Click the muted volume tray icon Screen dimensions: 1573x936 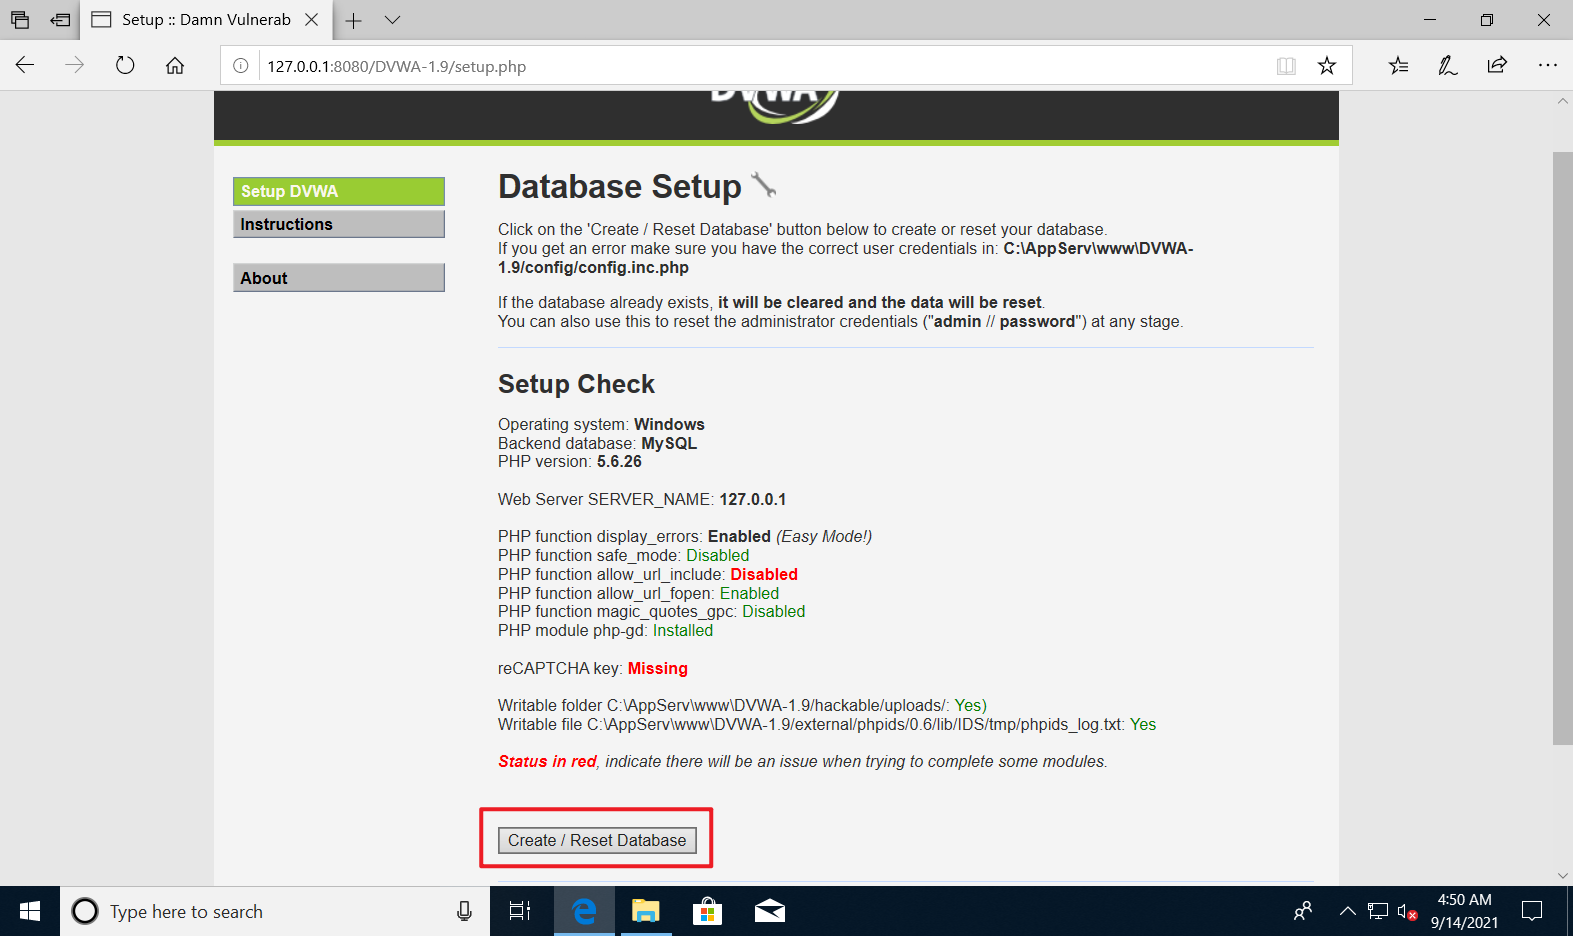1407,911
